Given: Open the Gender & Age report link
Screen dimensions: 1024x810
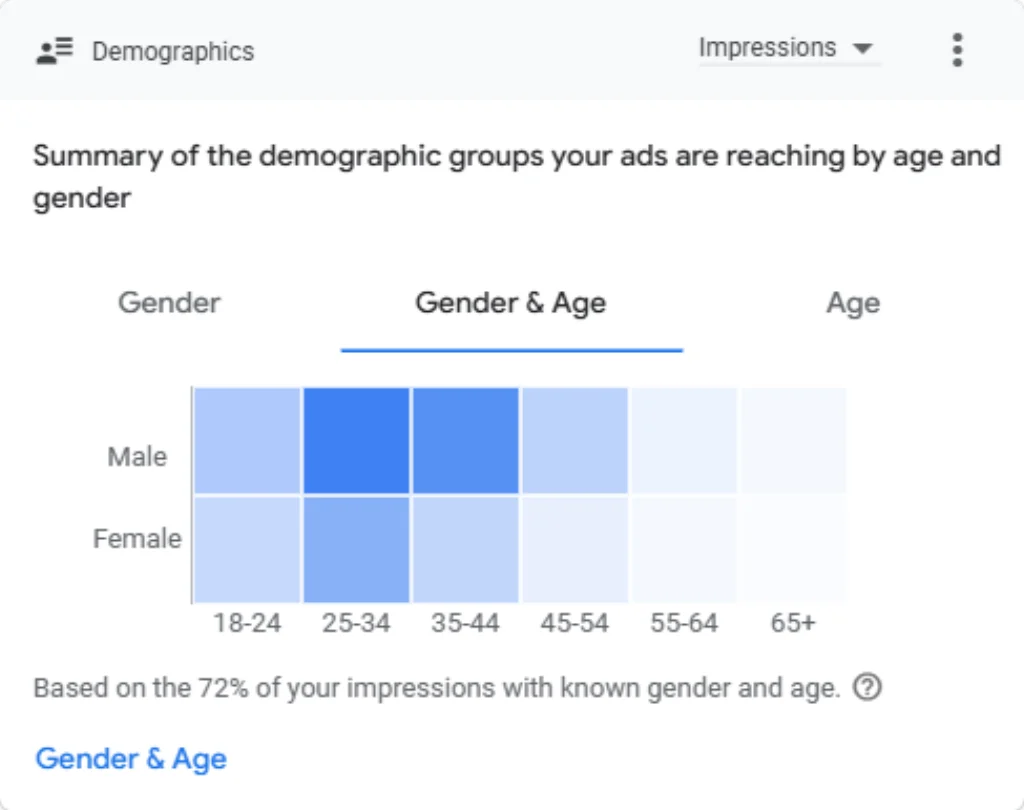Looking at the screenshot, I should point(131,759).
